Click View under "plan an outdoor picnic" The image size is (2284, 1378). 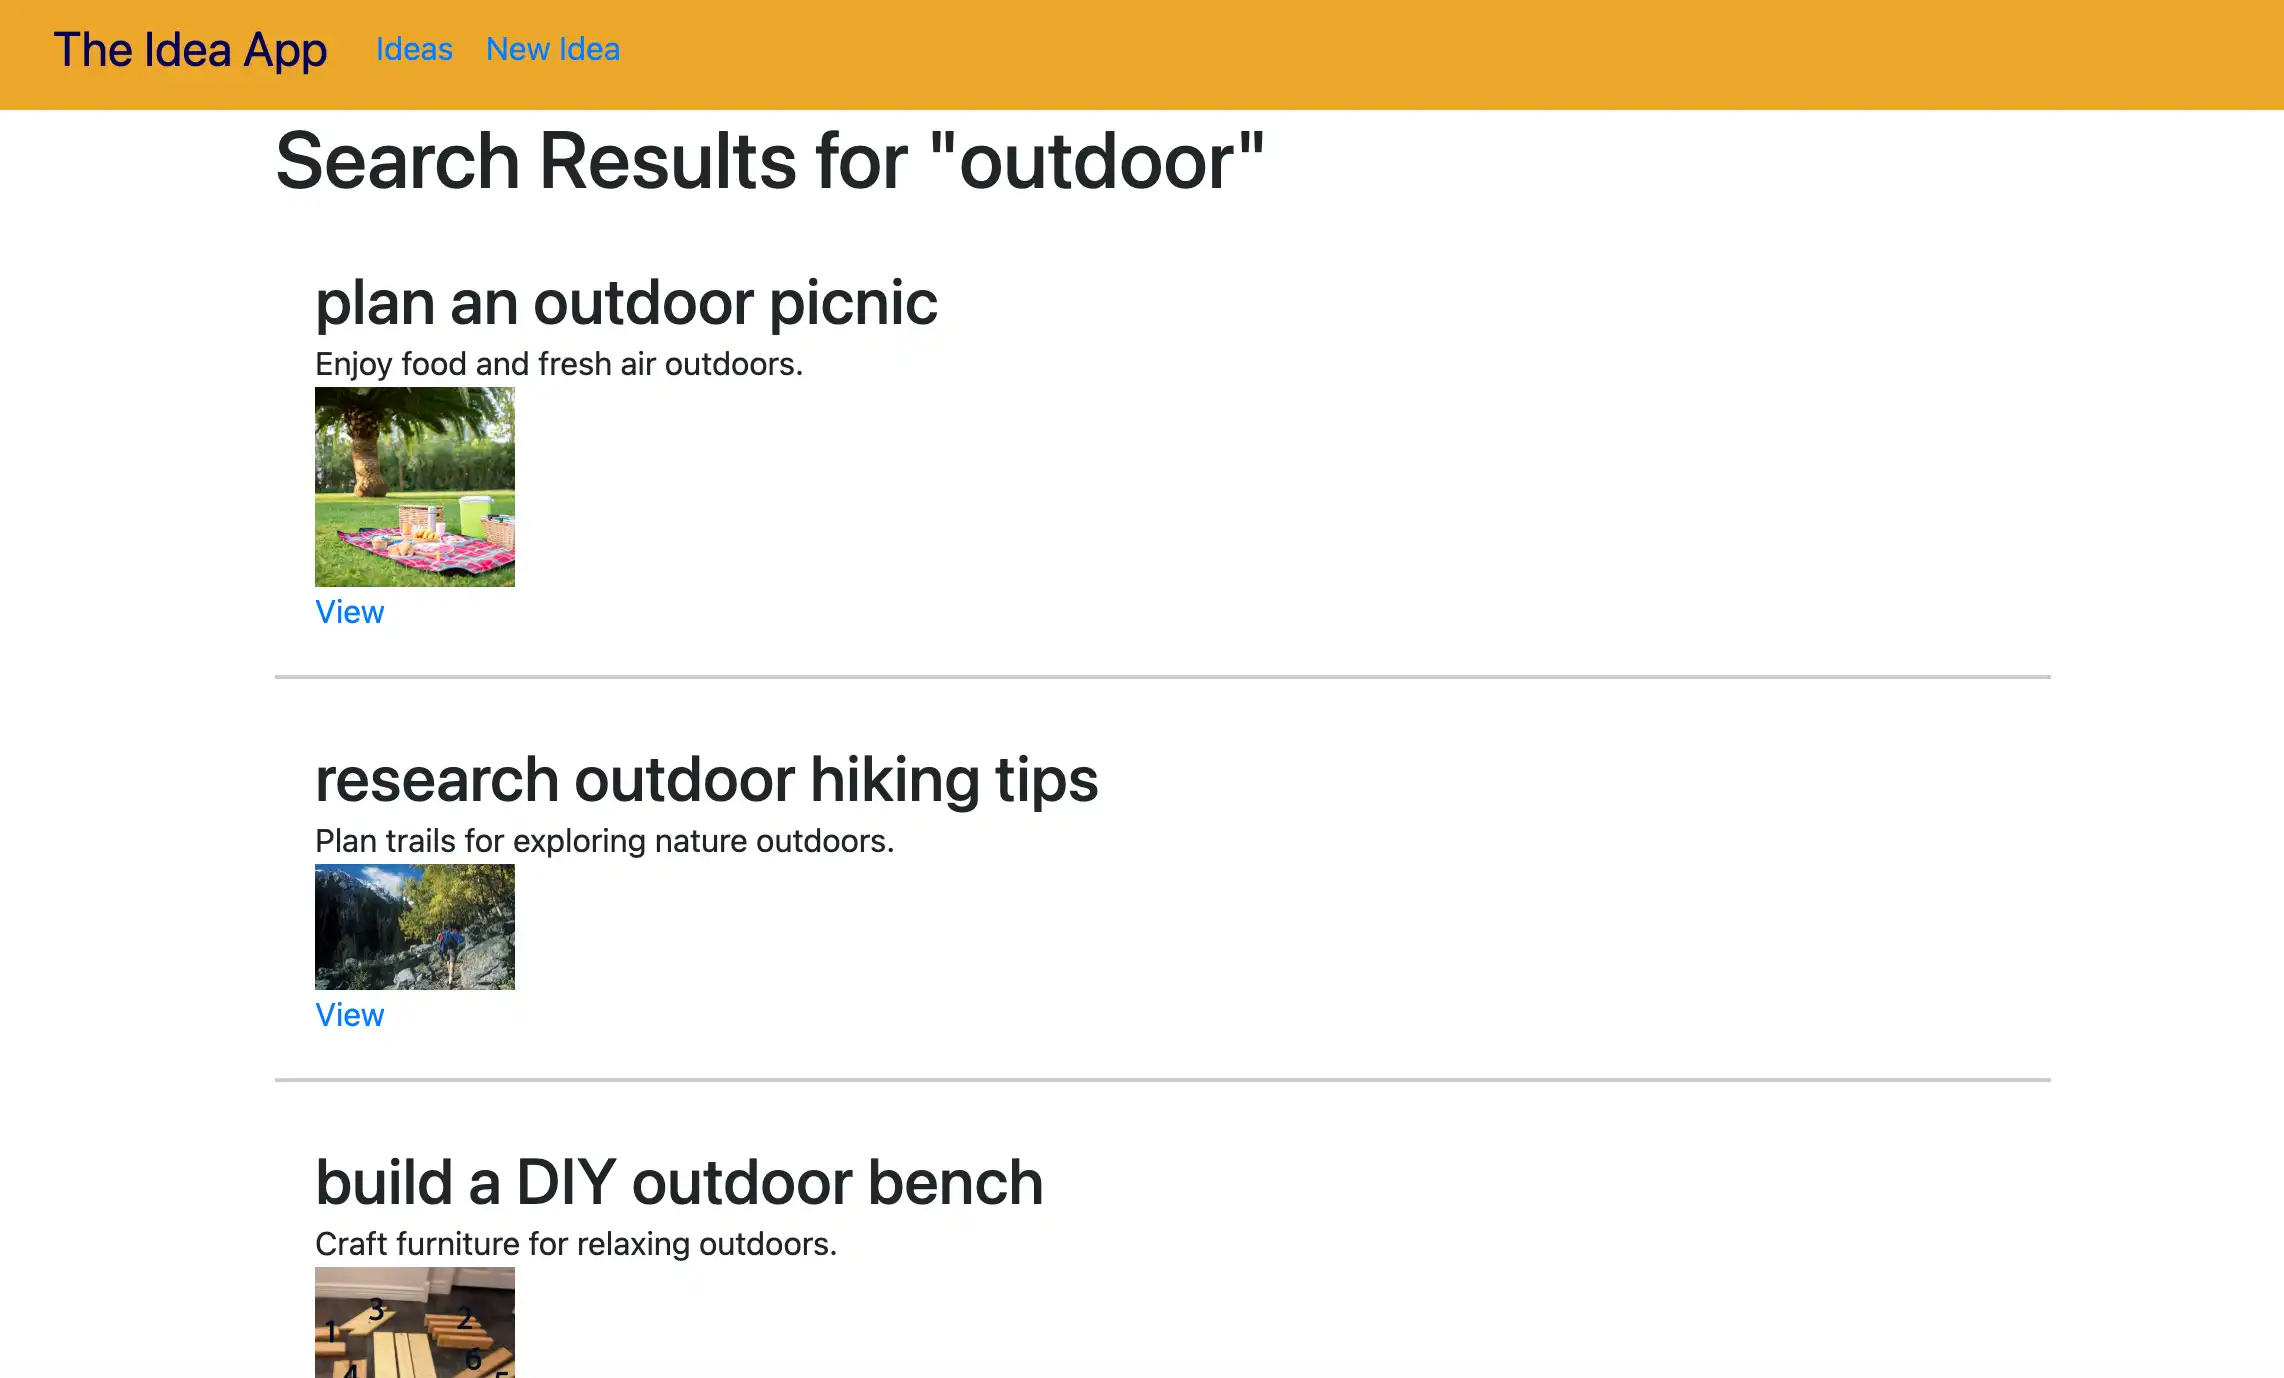(349, 612)
